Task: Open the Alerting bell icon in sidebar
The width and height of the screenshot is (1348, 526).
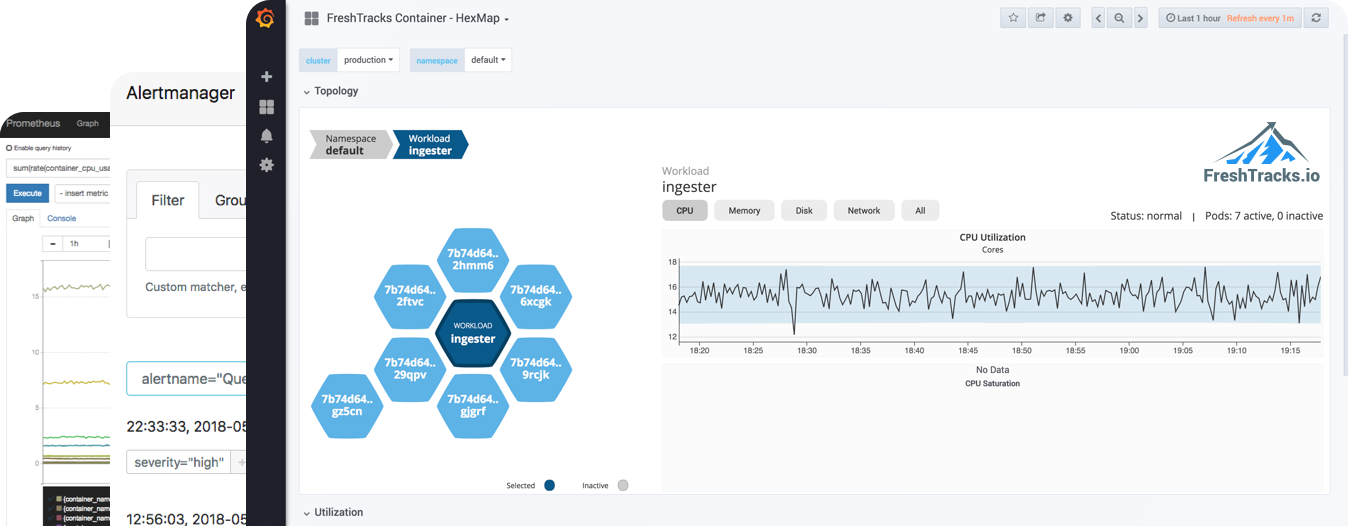Action: pyautogui.click(x=266, y=136)
